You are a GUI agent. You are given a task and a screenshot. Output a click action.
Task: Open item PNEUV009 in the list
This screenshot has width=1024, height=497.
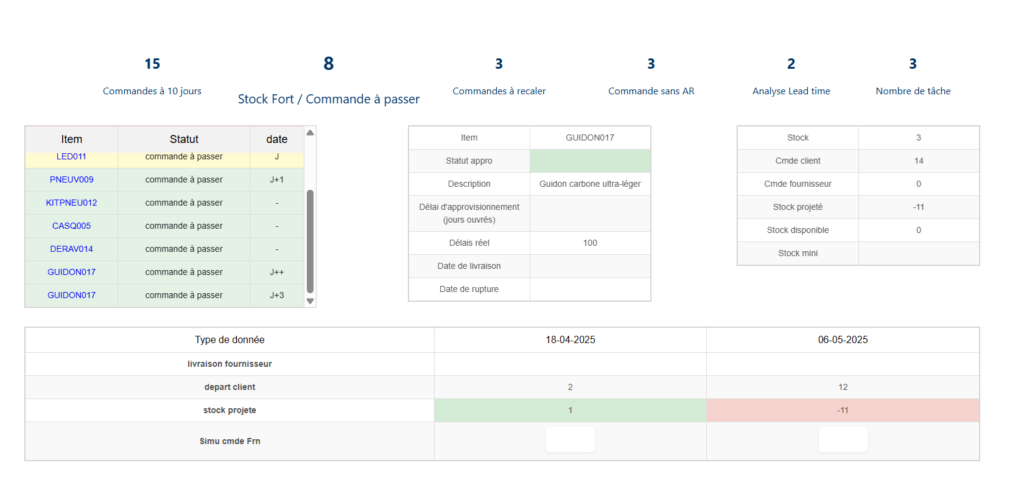coord(72,180)
